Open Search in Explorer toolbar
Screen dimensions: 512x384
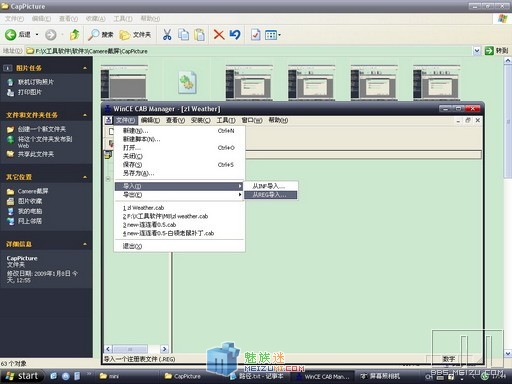(x=100, y=34)
